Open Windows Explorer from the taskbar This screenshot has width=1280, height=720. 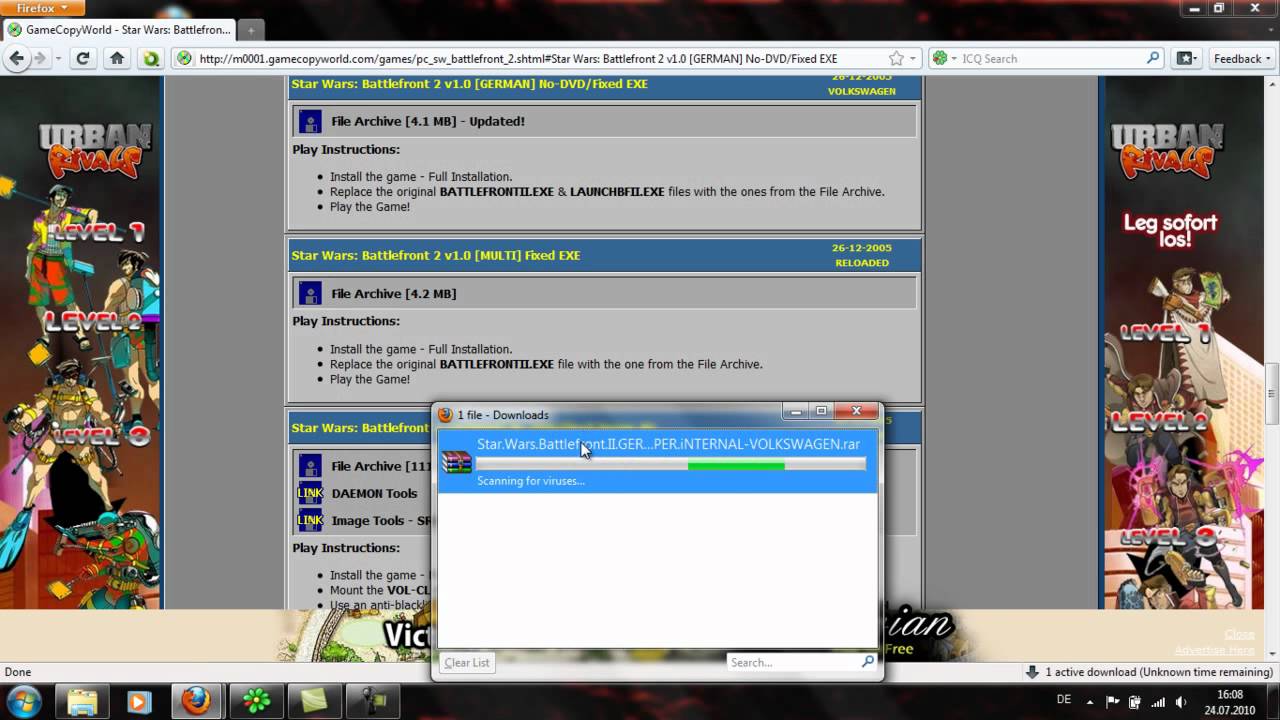[x=82, y=701]
